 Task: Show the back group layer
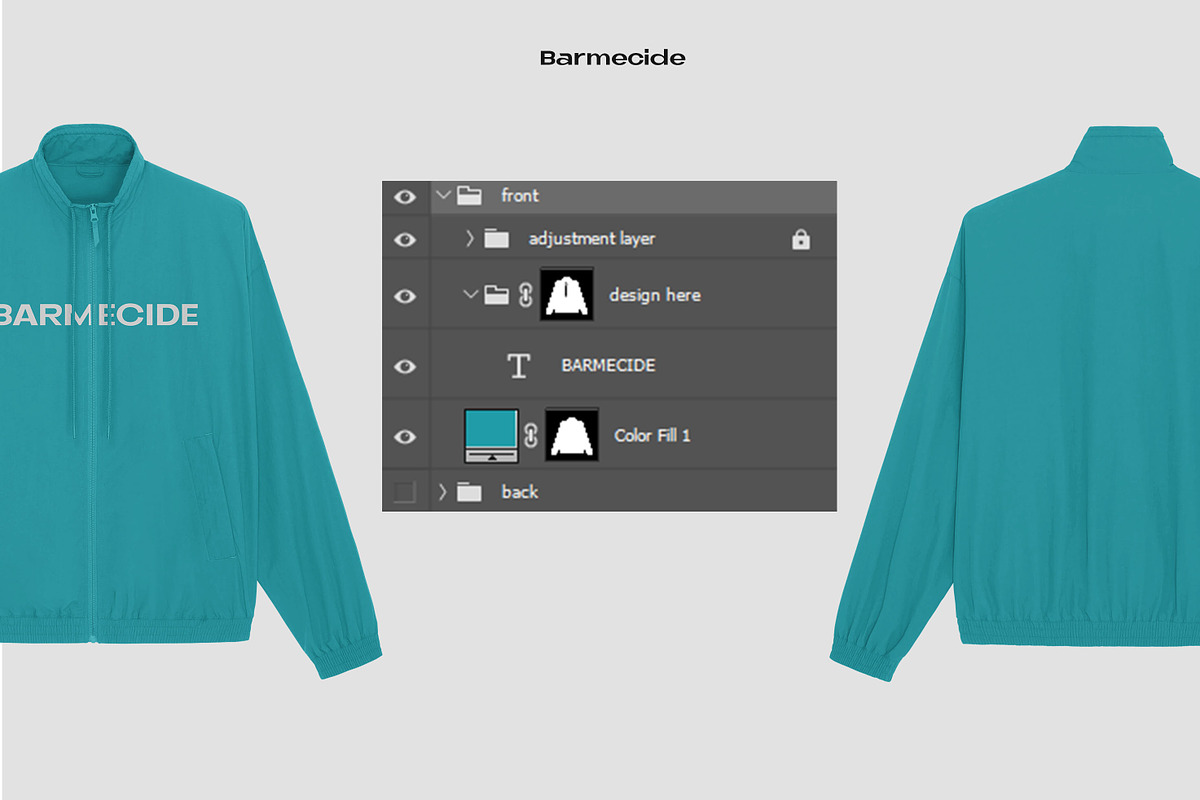click(x=405, y=492)
